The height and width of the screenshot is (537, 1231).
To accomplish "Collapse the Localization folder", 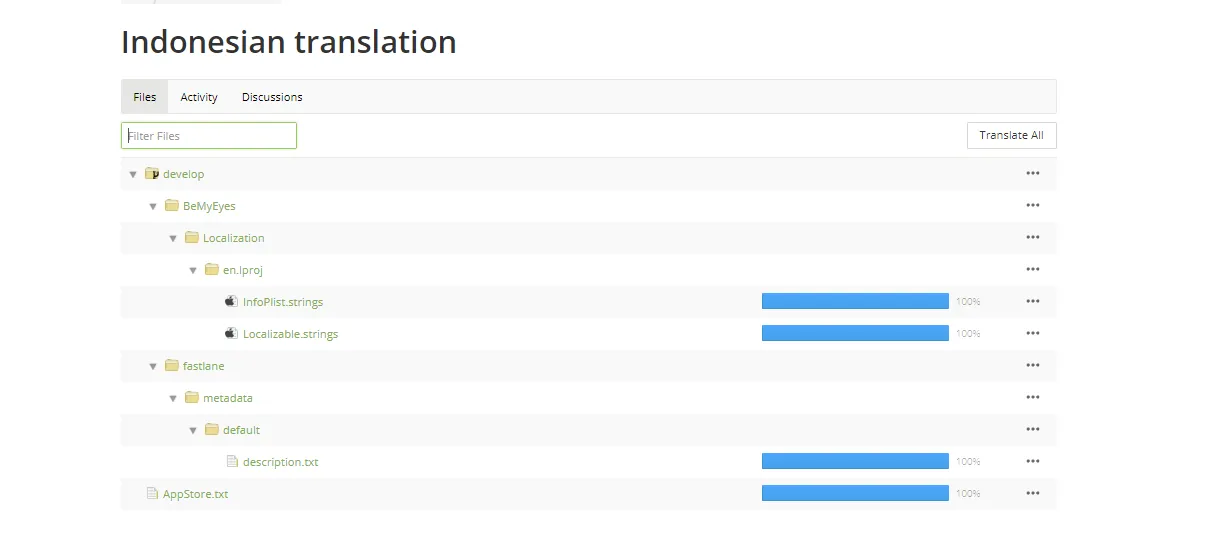I will [x=173, y=238].
